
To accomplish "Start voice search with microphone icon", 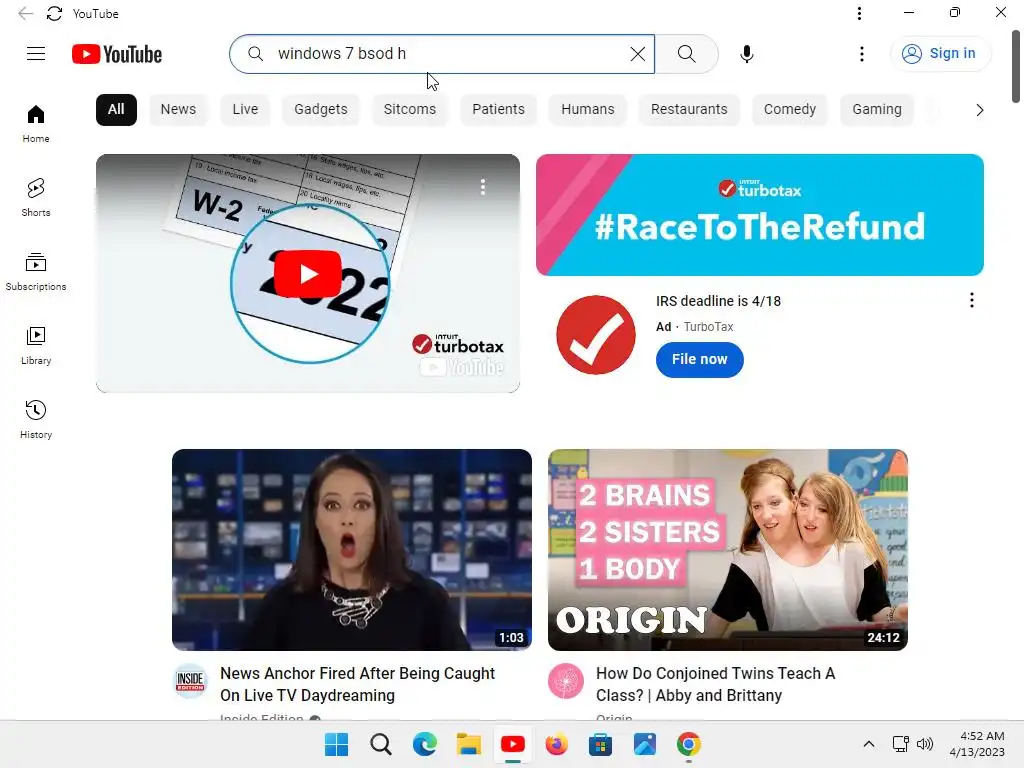I will pos(746,54).
